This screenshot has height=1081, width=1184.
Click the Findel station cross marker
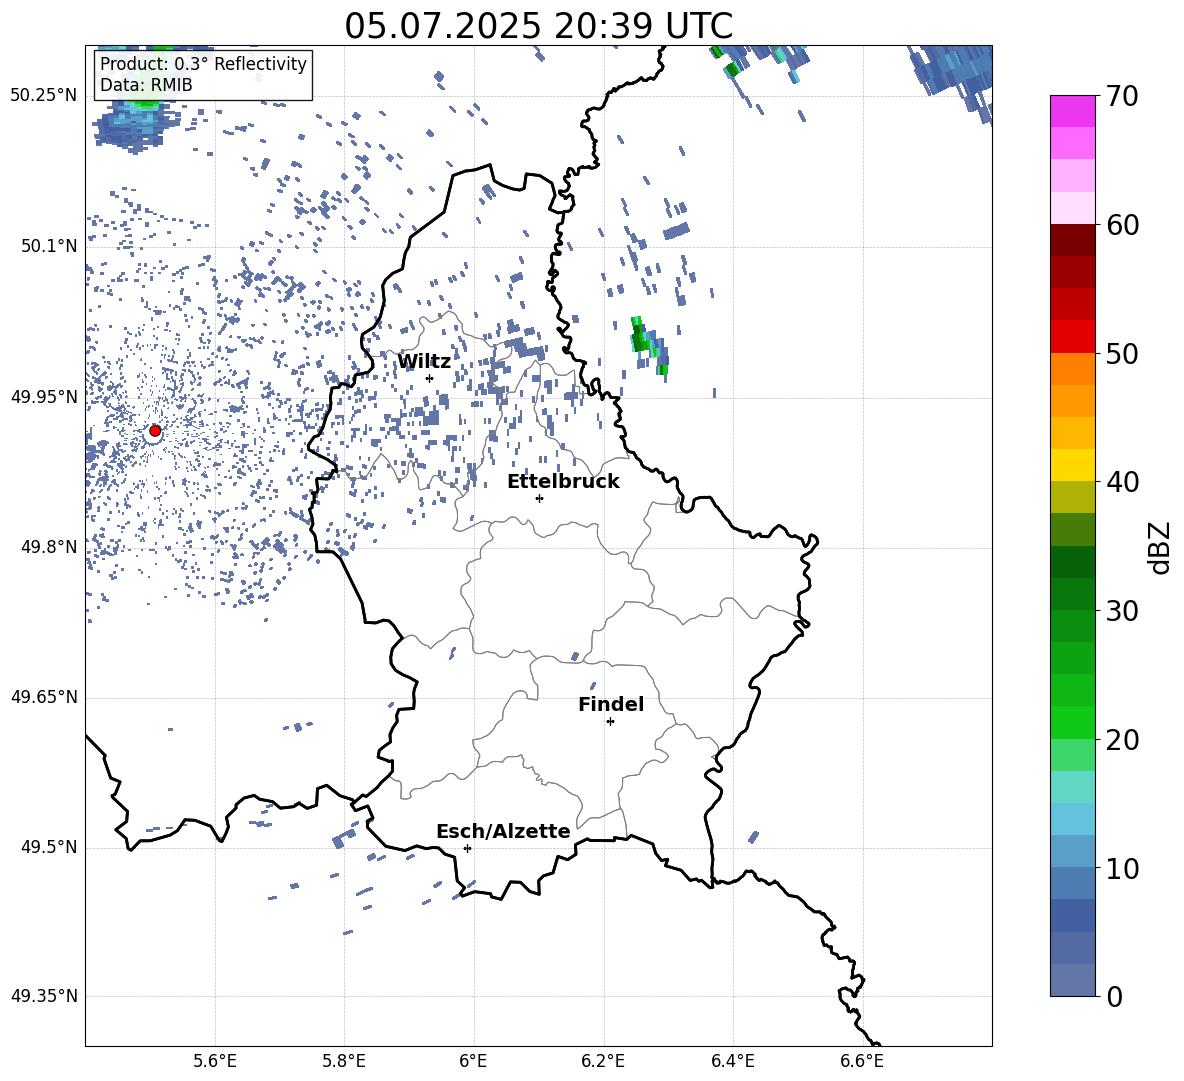click(x=610, y=722)
